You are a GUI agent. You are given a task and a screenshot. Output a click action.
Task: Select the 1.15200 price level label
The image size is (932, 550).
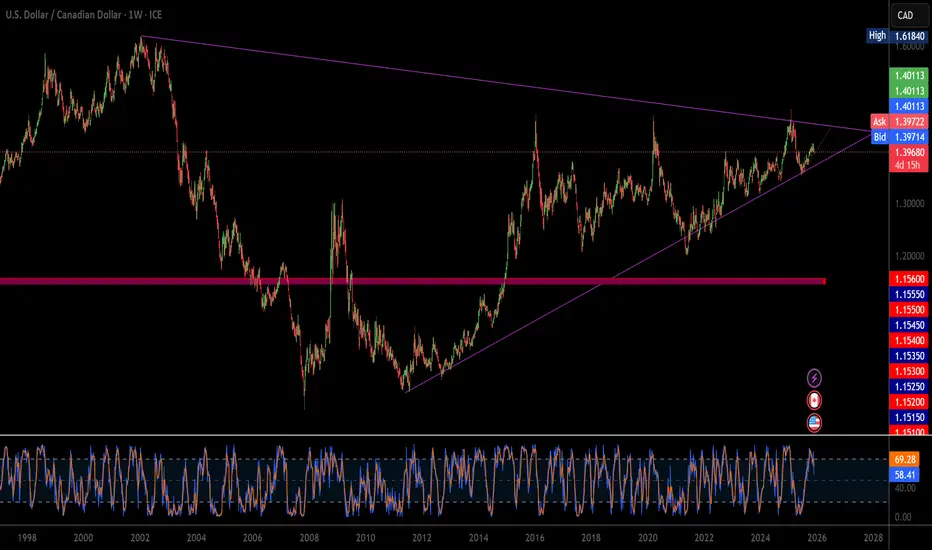pos(908,402)
